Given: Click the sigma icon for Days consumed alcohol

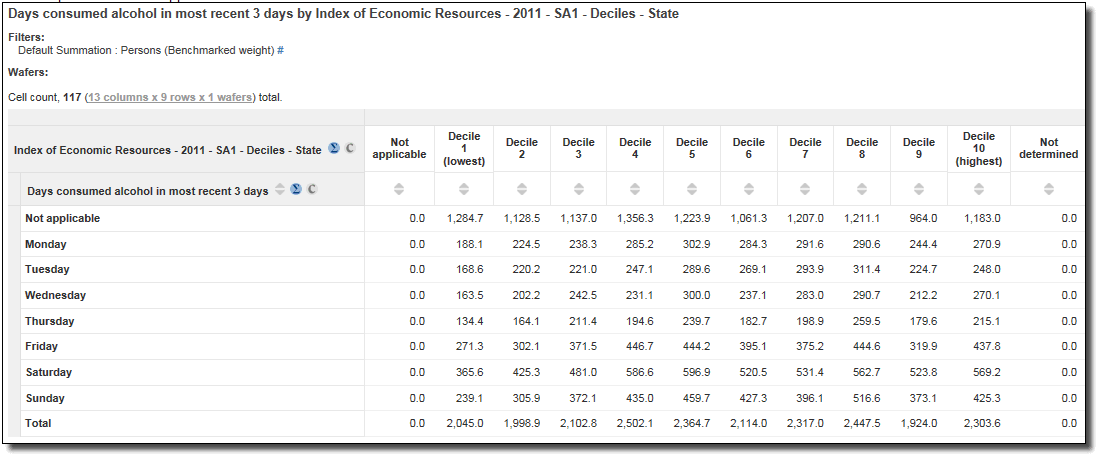Looking at the screenshot, I should [x=296, y=190].
